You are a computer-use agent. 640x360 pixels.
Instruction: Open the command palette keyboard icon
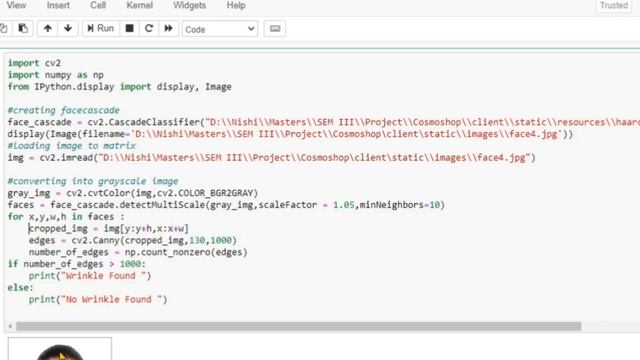point(275,29)
